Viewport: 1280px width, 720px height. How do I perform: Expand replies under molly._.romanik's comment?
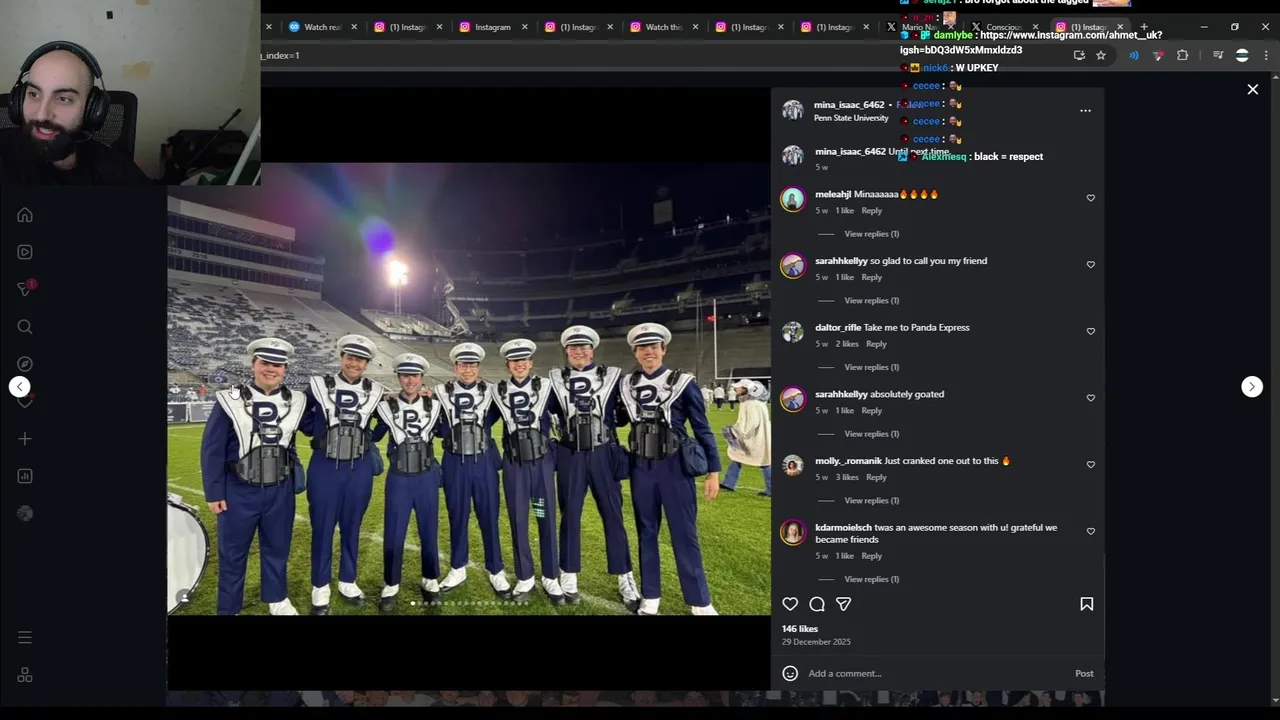point(871,501)
